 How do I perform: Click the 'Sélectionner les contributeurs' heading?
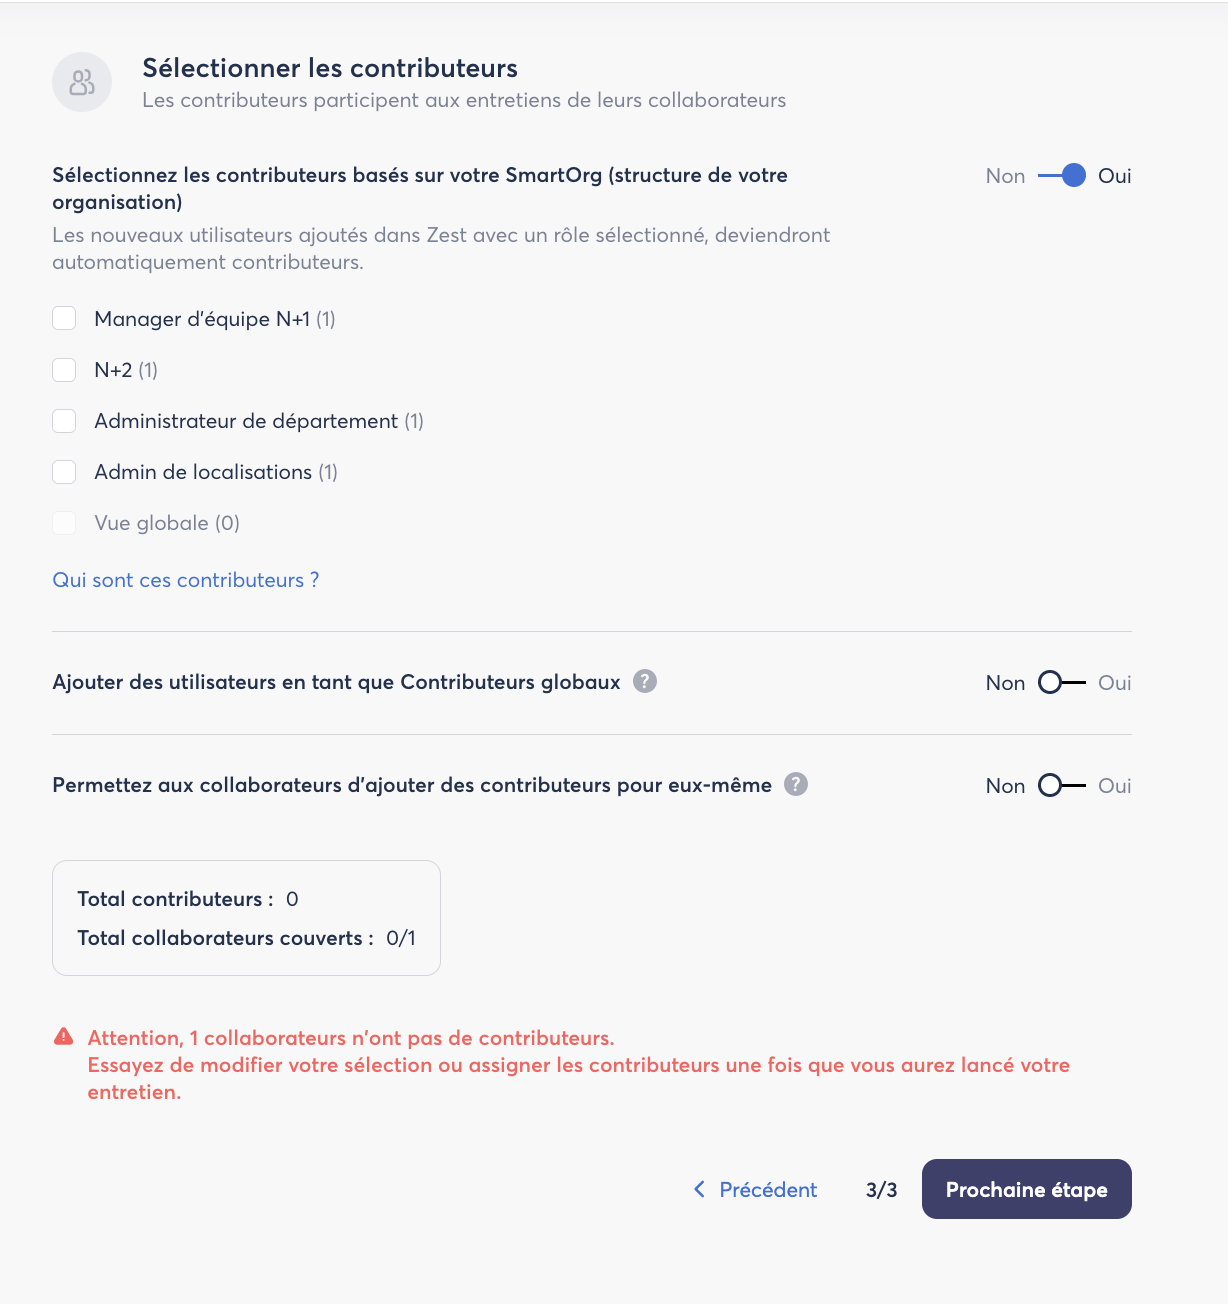pos(330,68)
